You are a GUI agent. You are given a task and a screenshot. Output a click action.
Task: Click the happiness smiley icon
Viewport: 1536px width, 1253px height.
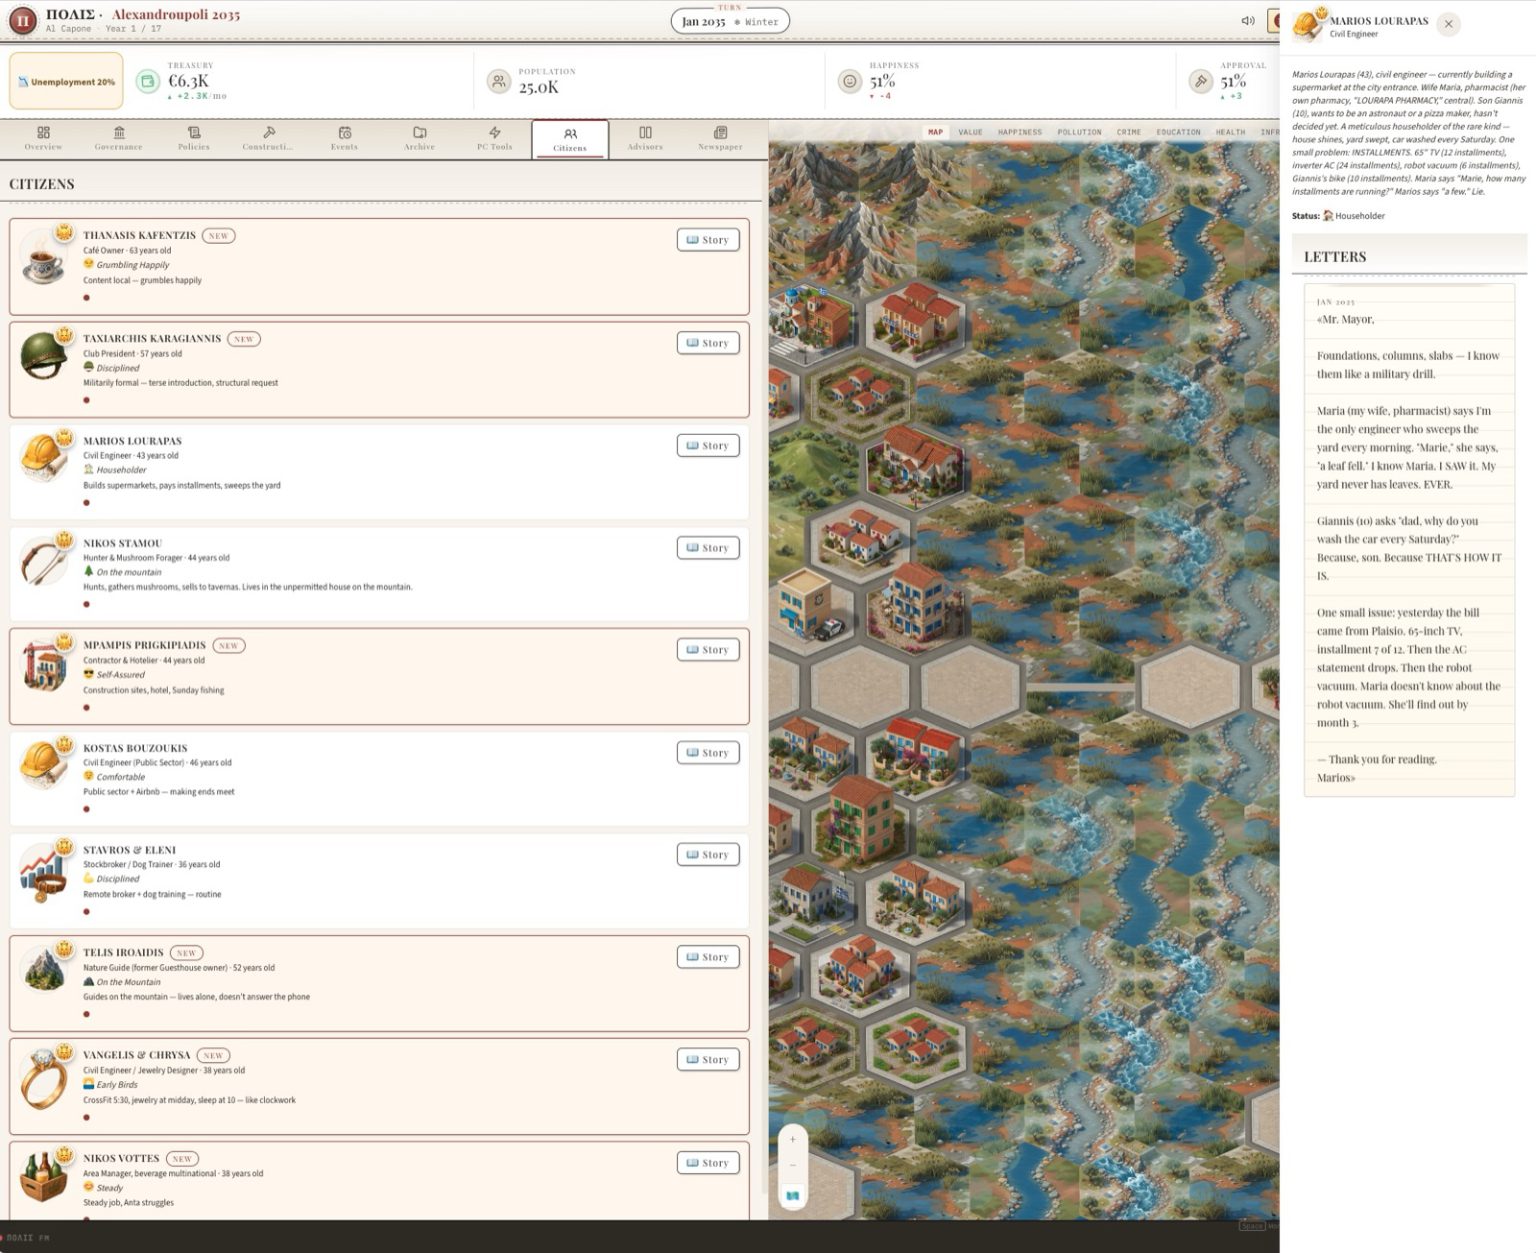[850, 82]
